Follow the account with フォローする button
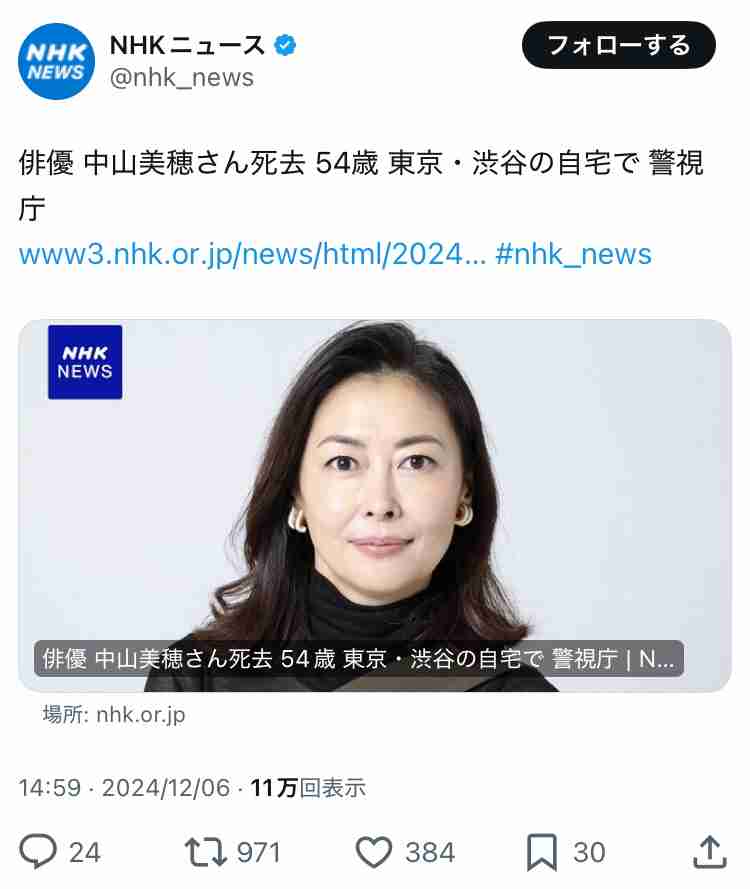 tap(618, 45)
